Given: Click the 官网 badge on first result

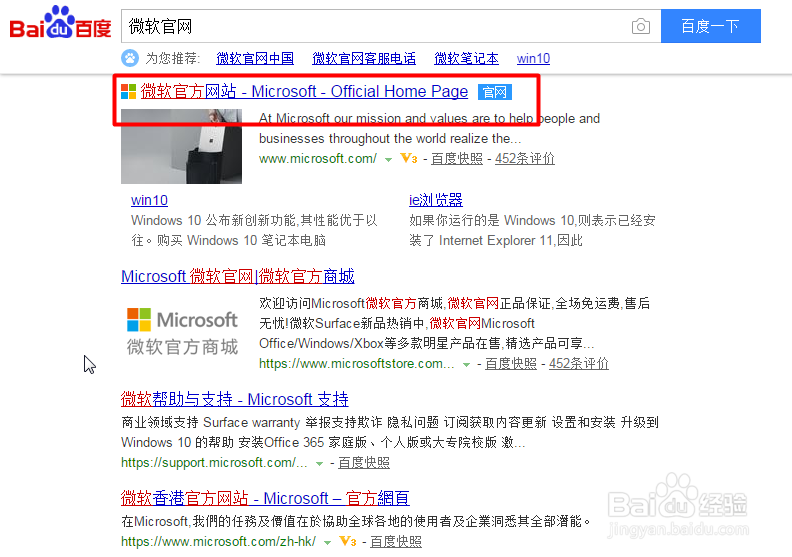Looking at the screenshot, I should (x=494, y=92).
